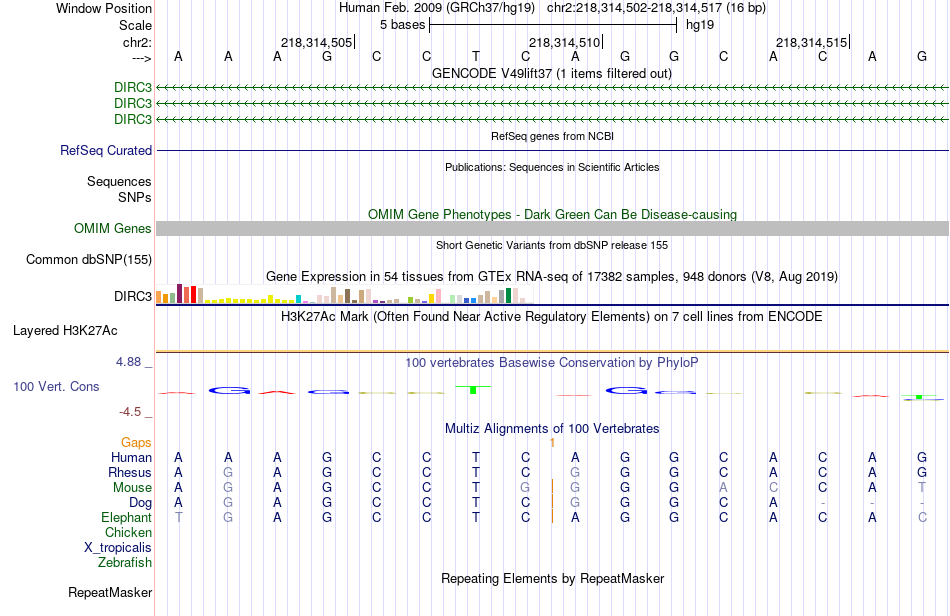Image resolution: width=950 pixels, height=616 pixels.
Task: Select the Chicken alignment row label
Action: [128, 532]
